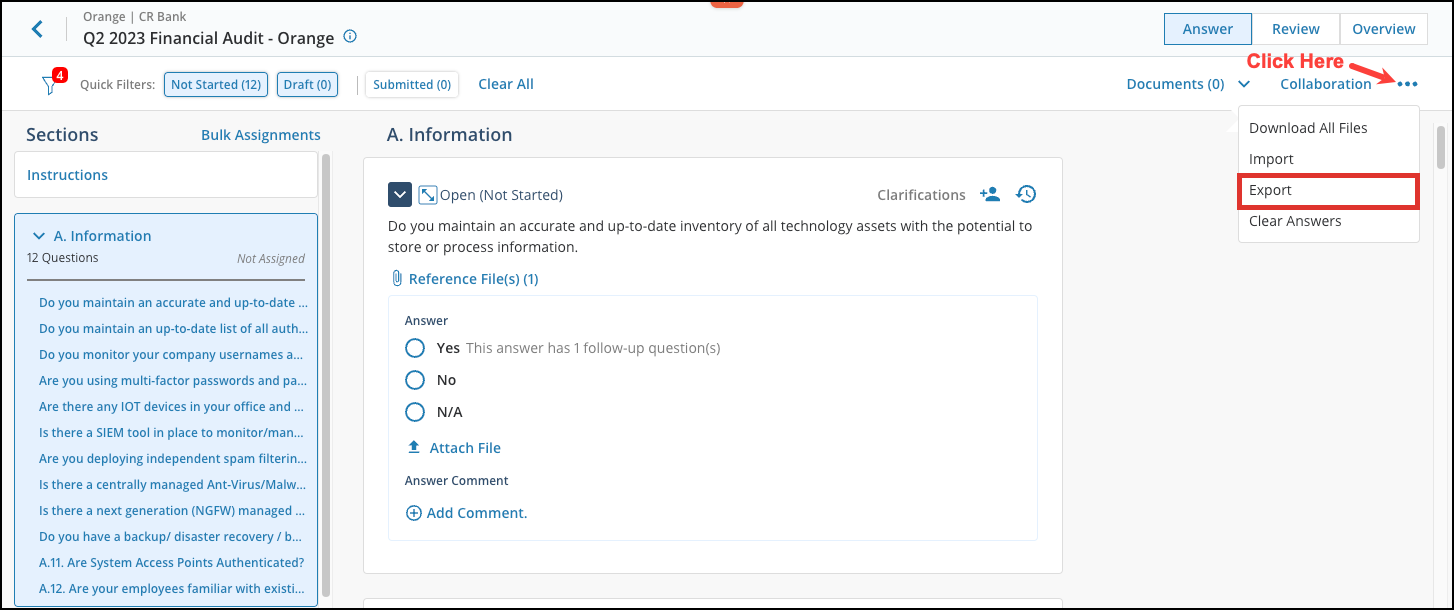Switch to the Overview tab

[x=1384, y=29]
